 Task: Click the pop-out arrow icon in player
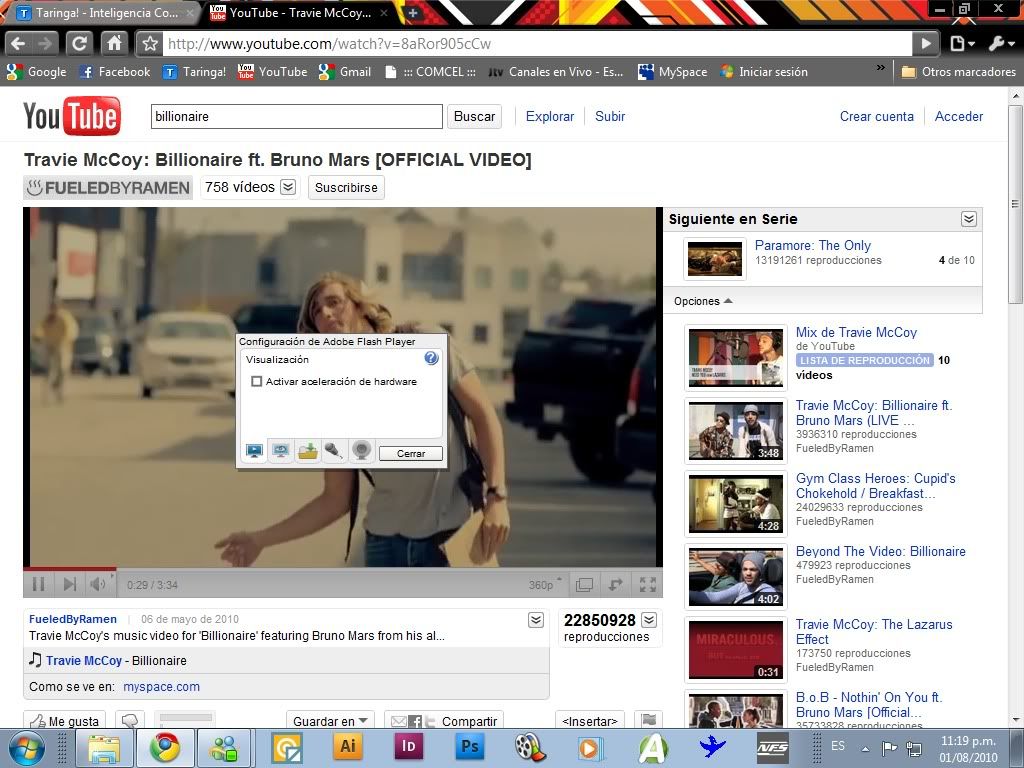(616, 584)
